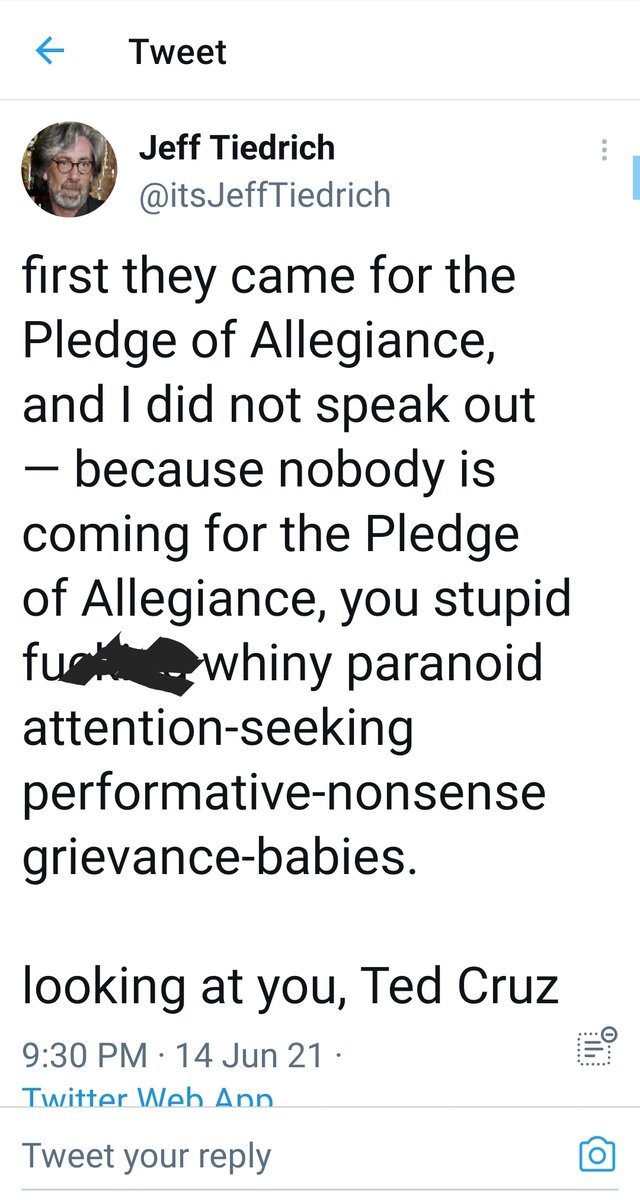Click the word performative-nonsense
This screenshot has height=1200, width=640.
[x=284, y=793]
